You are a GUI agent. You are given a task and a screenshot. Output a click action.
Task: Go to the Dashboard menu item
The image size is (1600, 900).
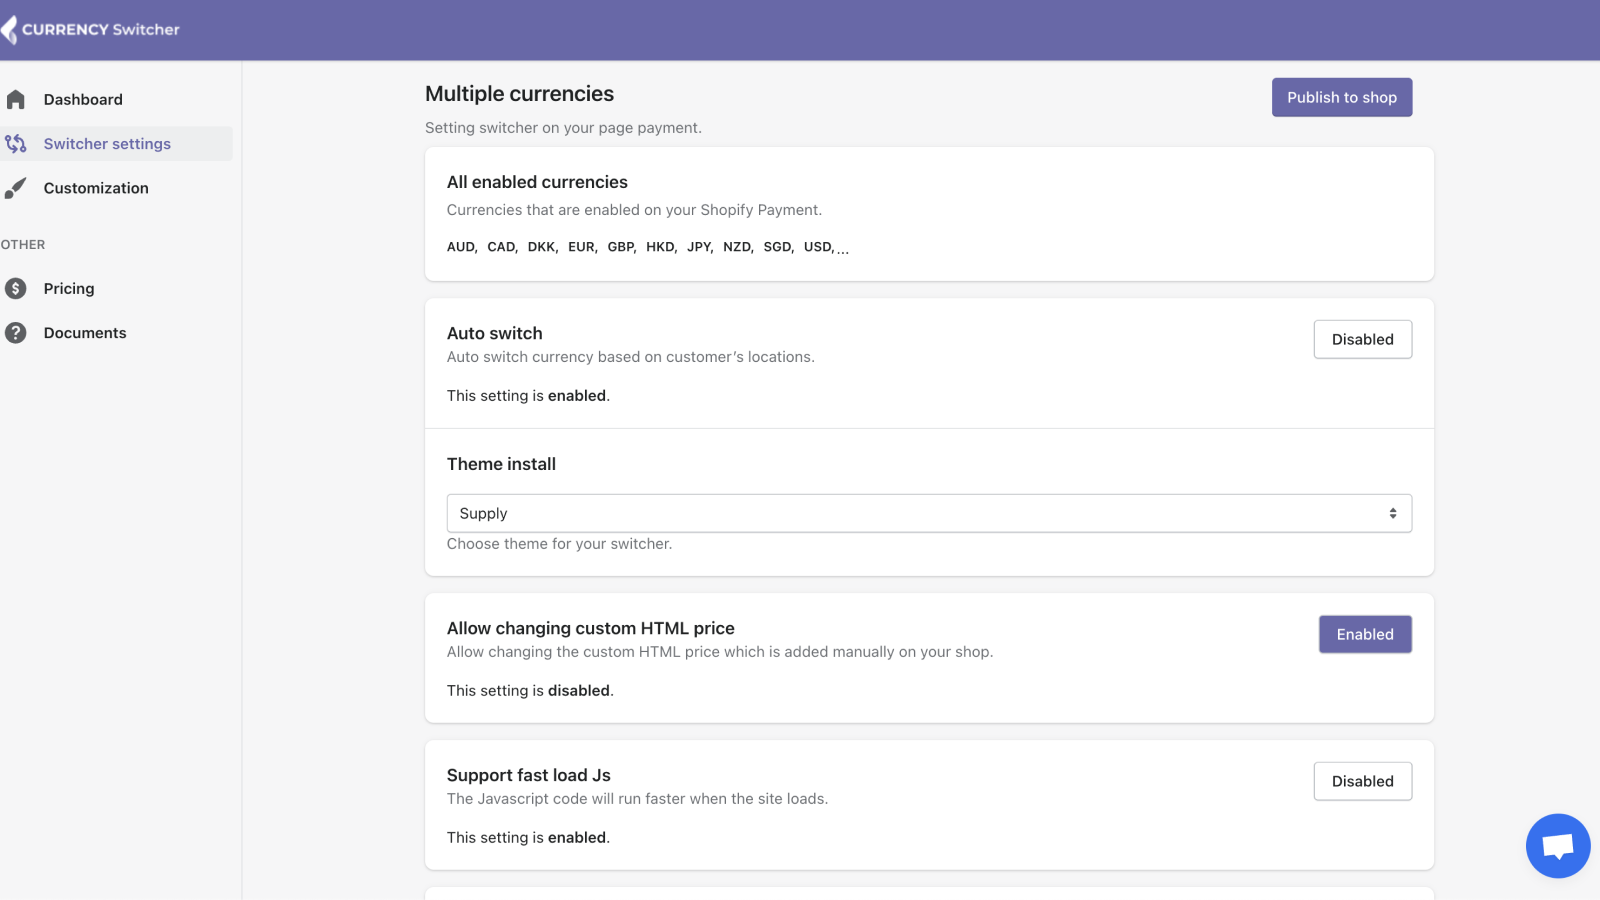tap(83, 100)
